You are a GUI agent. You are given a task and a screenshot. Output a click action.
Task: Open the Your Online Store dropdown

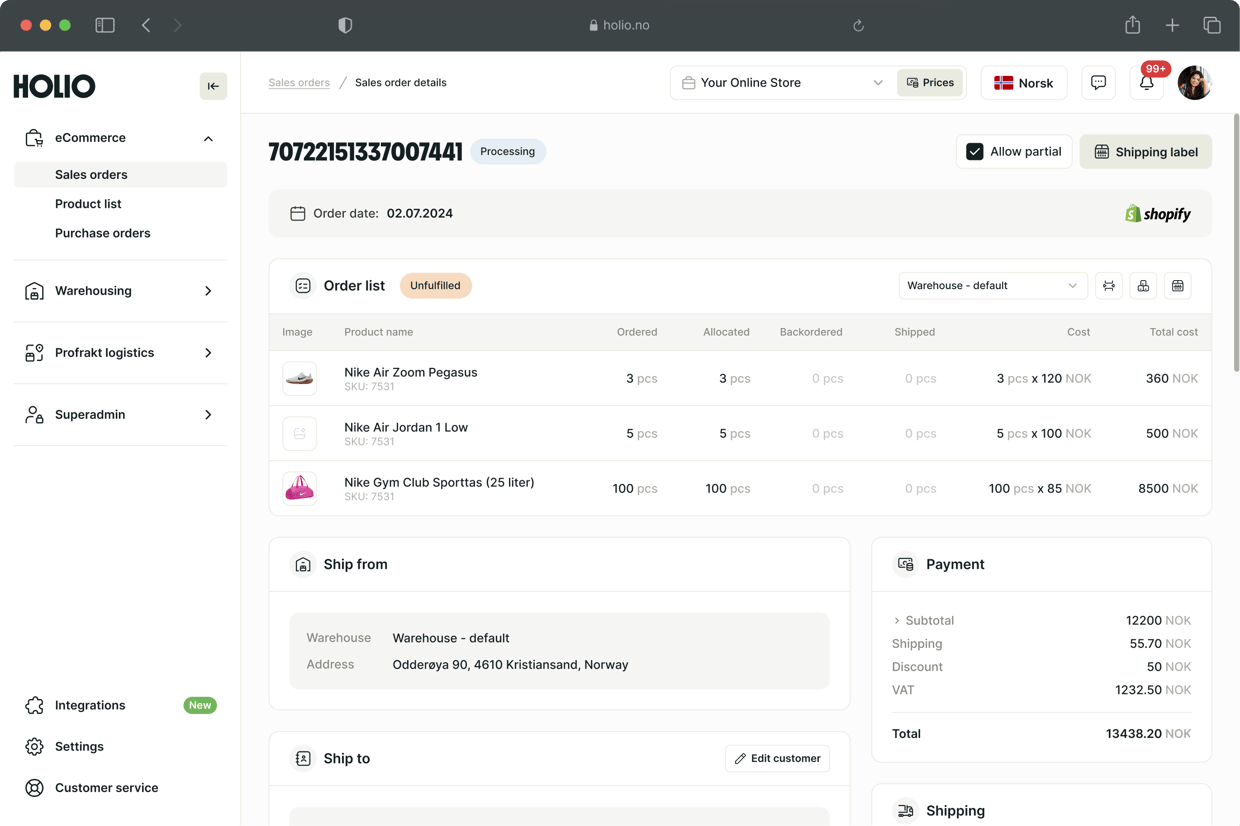[x=782, y=83]
